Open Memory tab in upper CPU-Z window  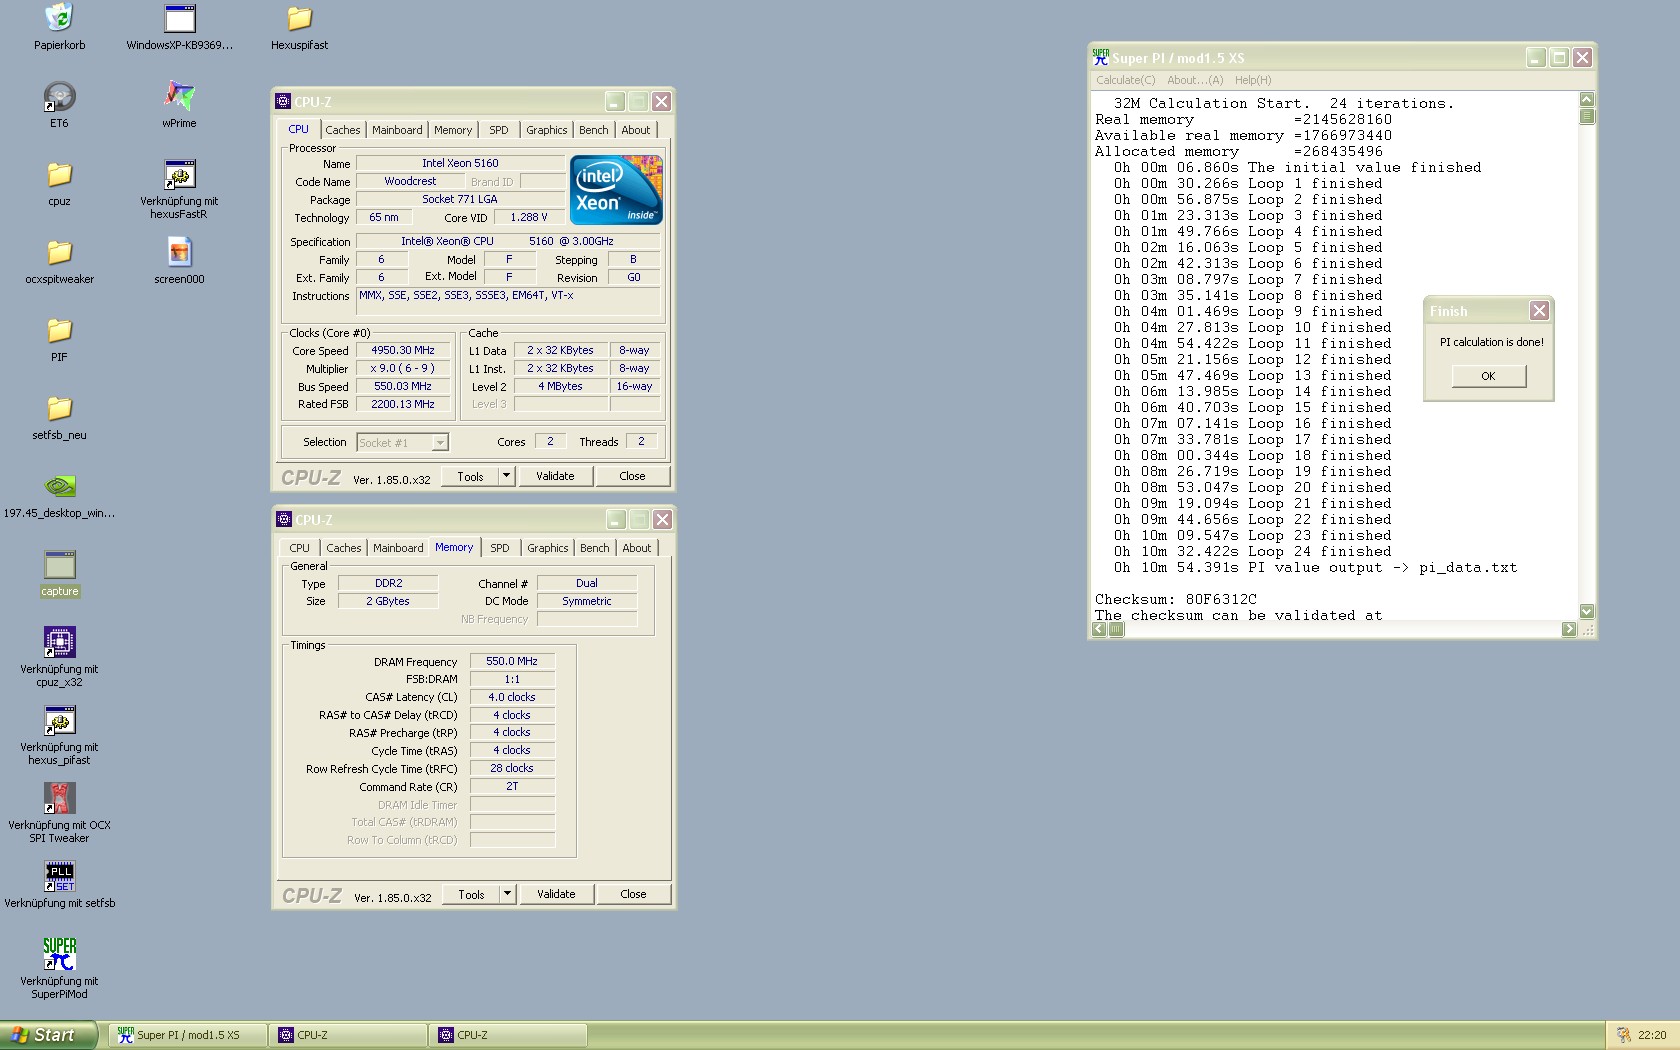pyautogui.click(x=453, y=130)
